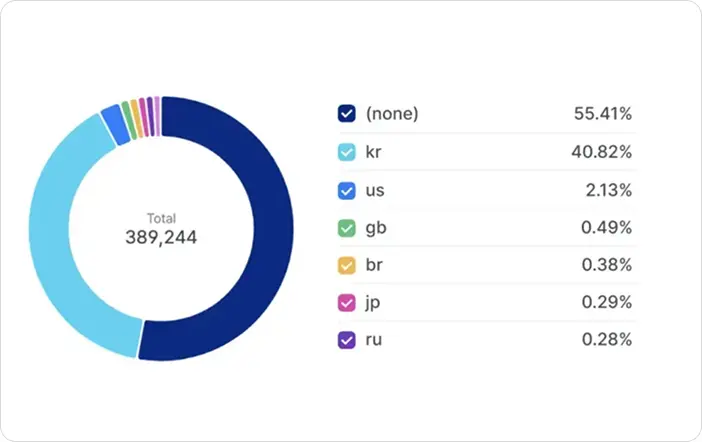This screenshot has width=702, height=442.
Task: Select the 40.82% value for kr
Action: point(601,152)
